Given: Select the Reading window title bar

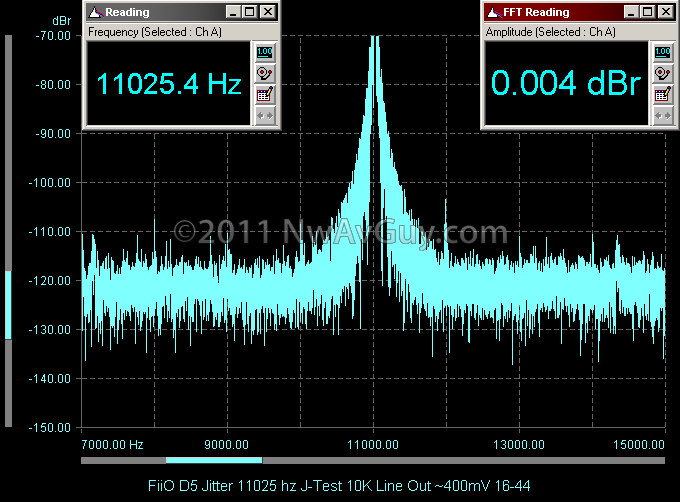Looking at the screenshot, I should click(x=160, y=12).
